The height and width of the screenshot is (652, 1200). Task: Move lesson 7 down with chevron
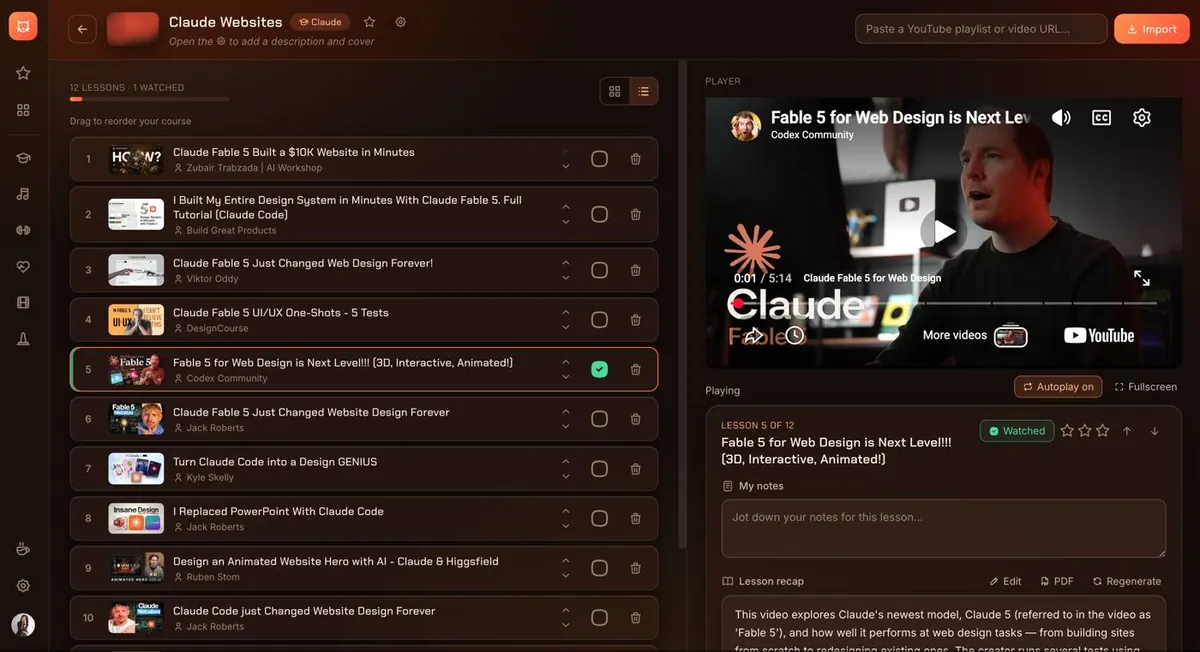point(566,477)
